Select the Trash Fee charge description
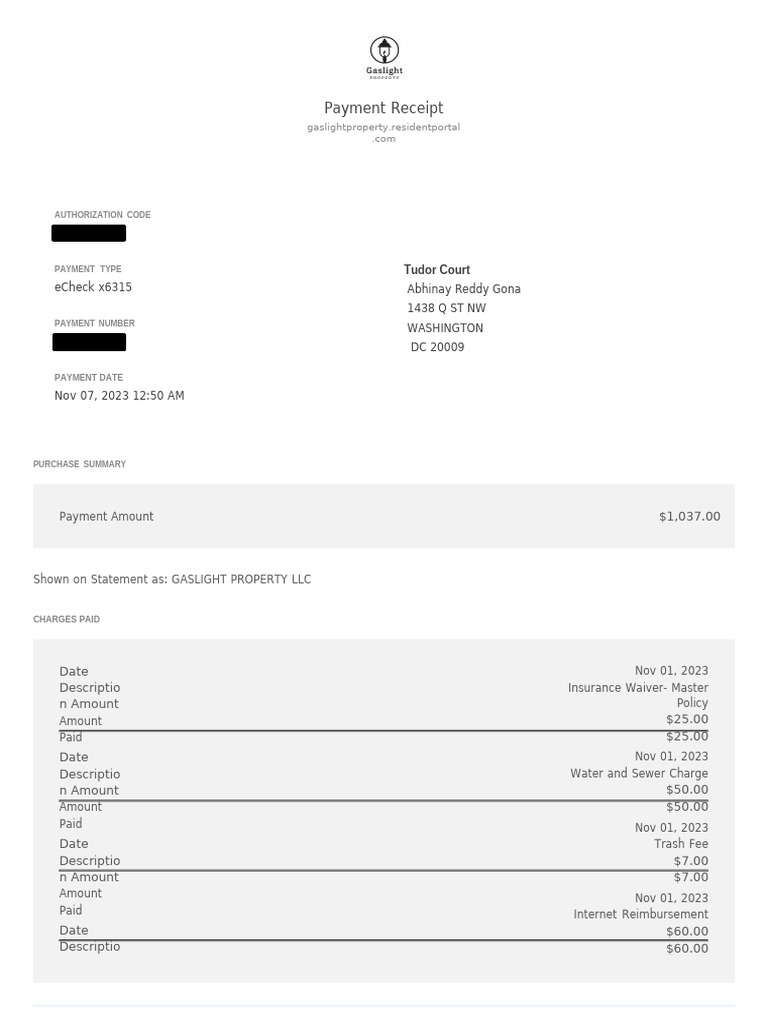The image size is (768, 1024). click(681, 844)
